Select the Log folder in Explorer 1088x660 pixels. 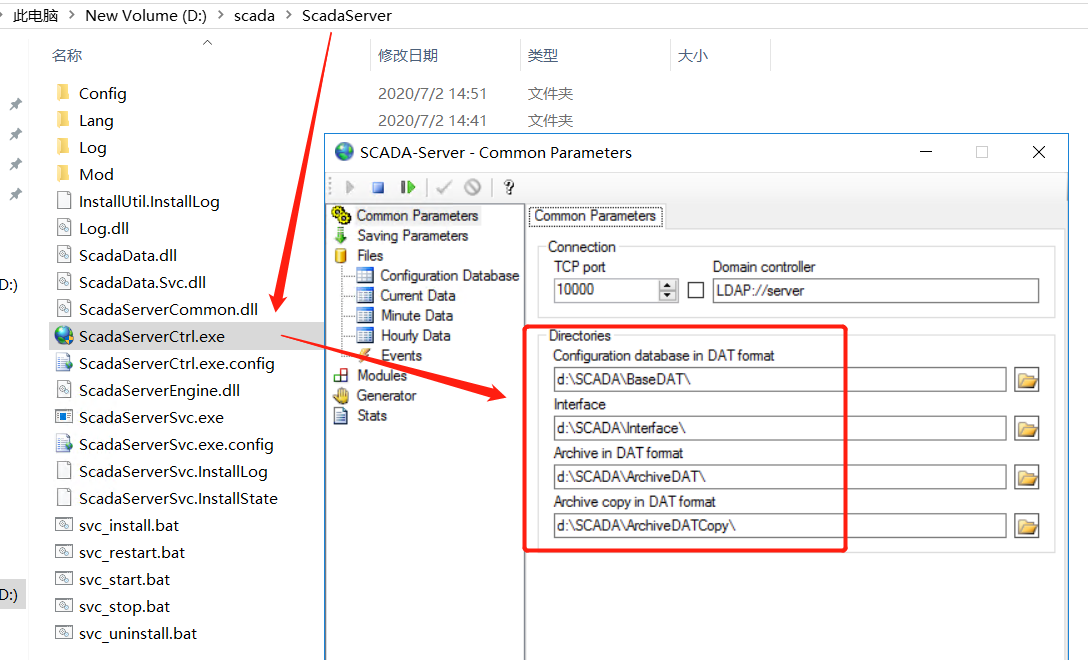[92, 148]
